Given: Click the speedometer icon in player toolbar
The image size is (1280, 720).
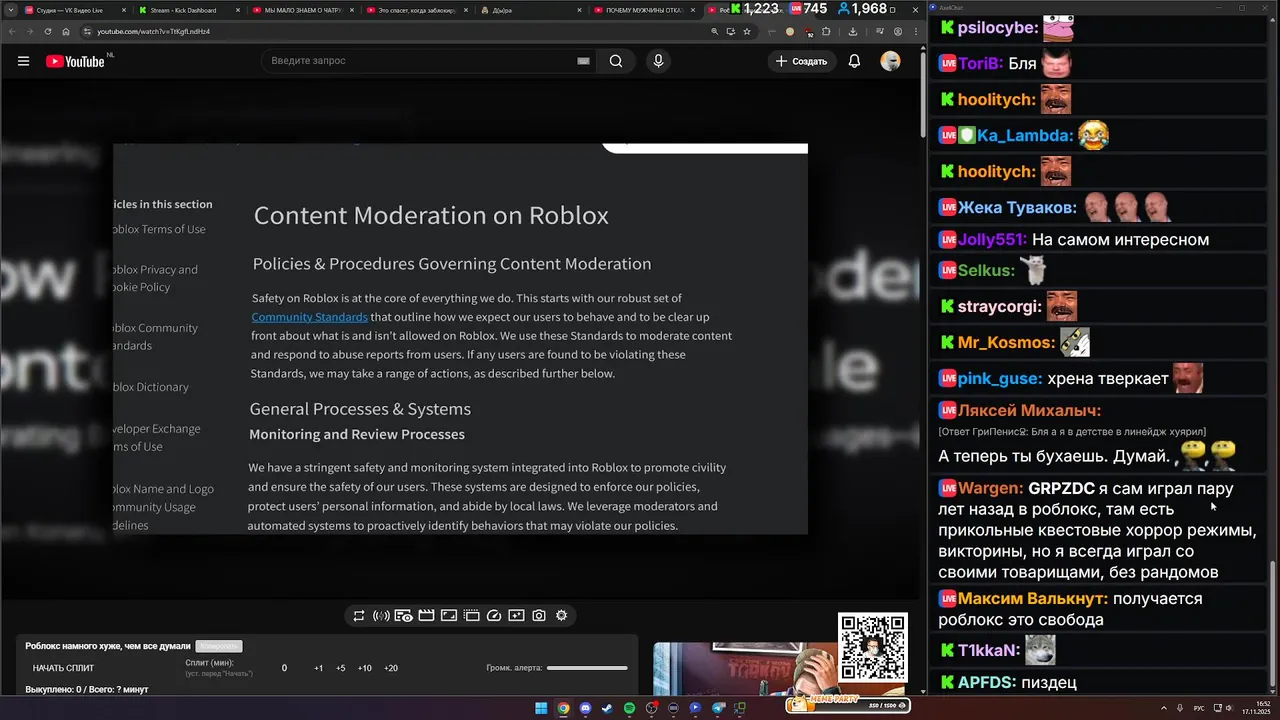Looking at the screenshot, I should (494, 616).
